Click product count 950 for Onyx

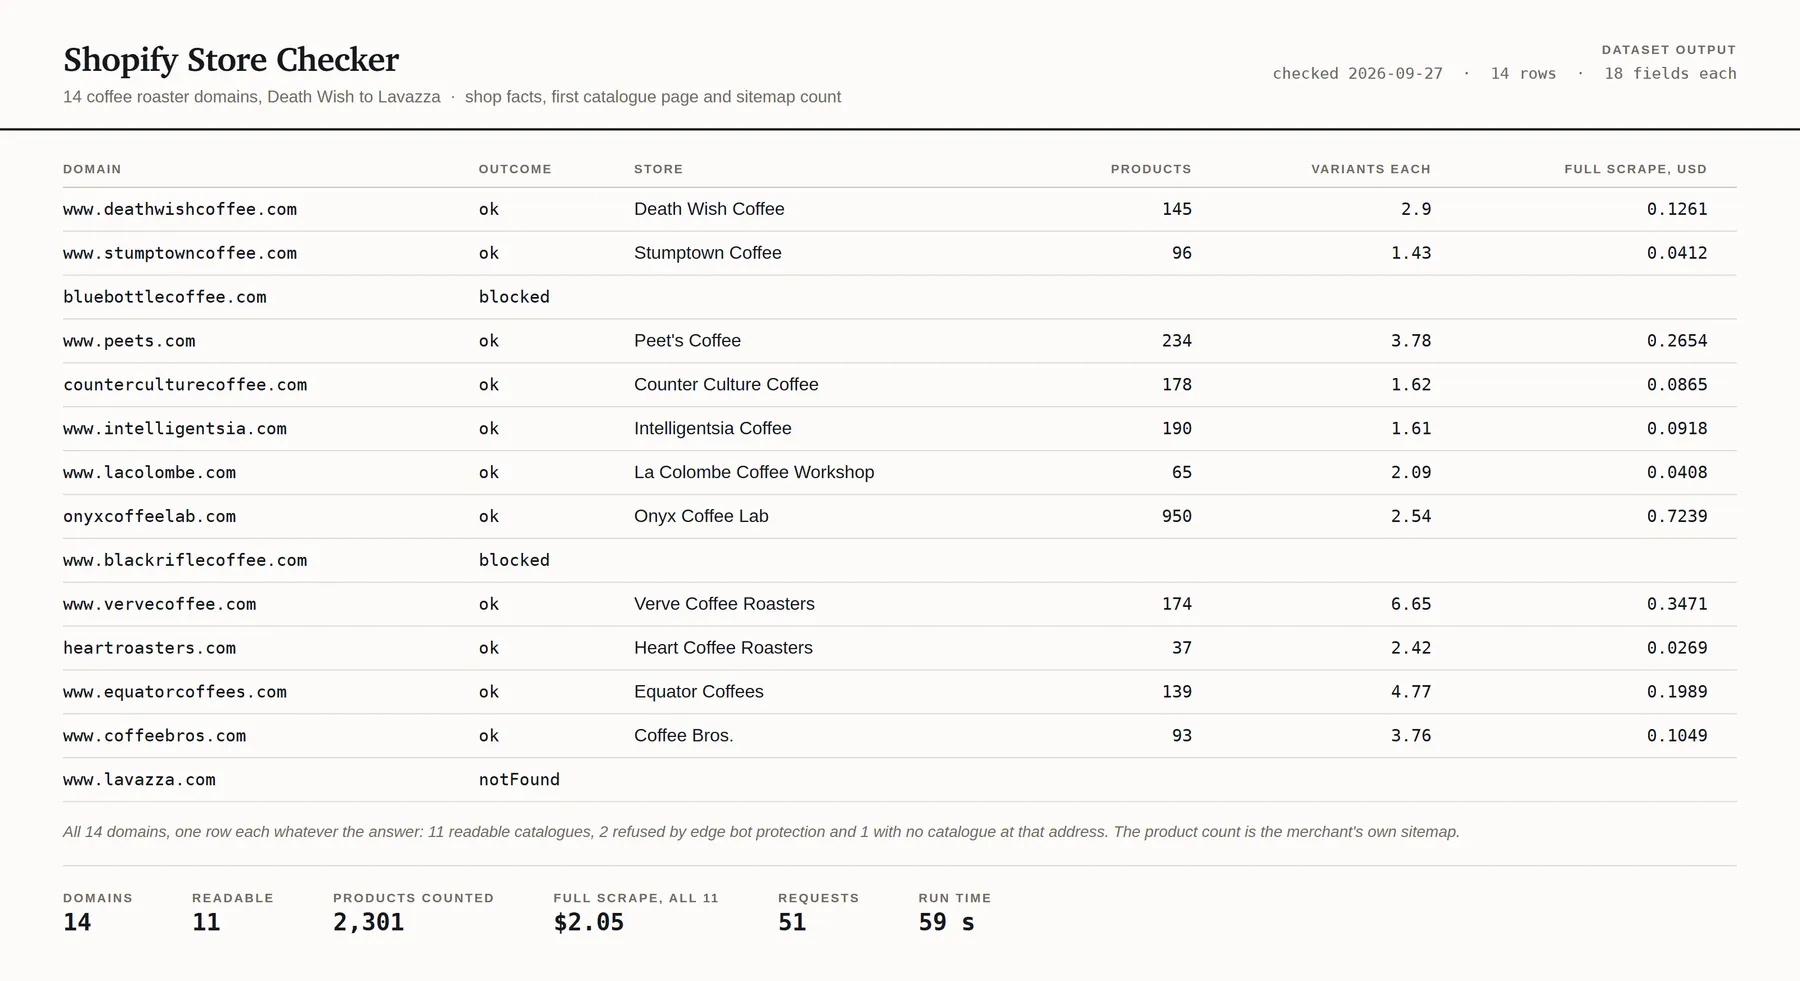pos(1177,517)
